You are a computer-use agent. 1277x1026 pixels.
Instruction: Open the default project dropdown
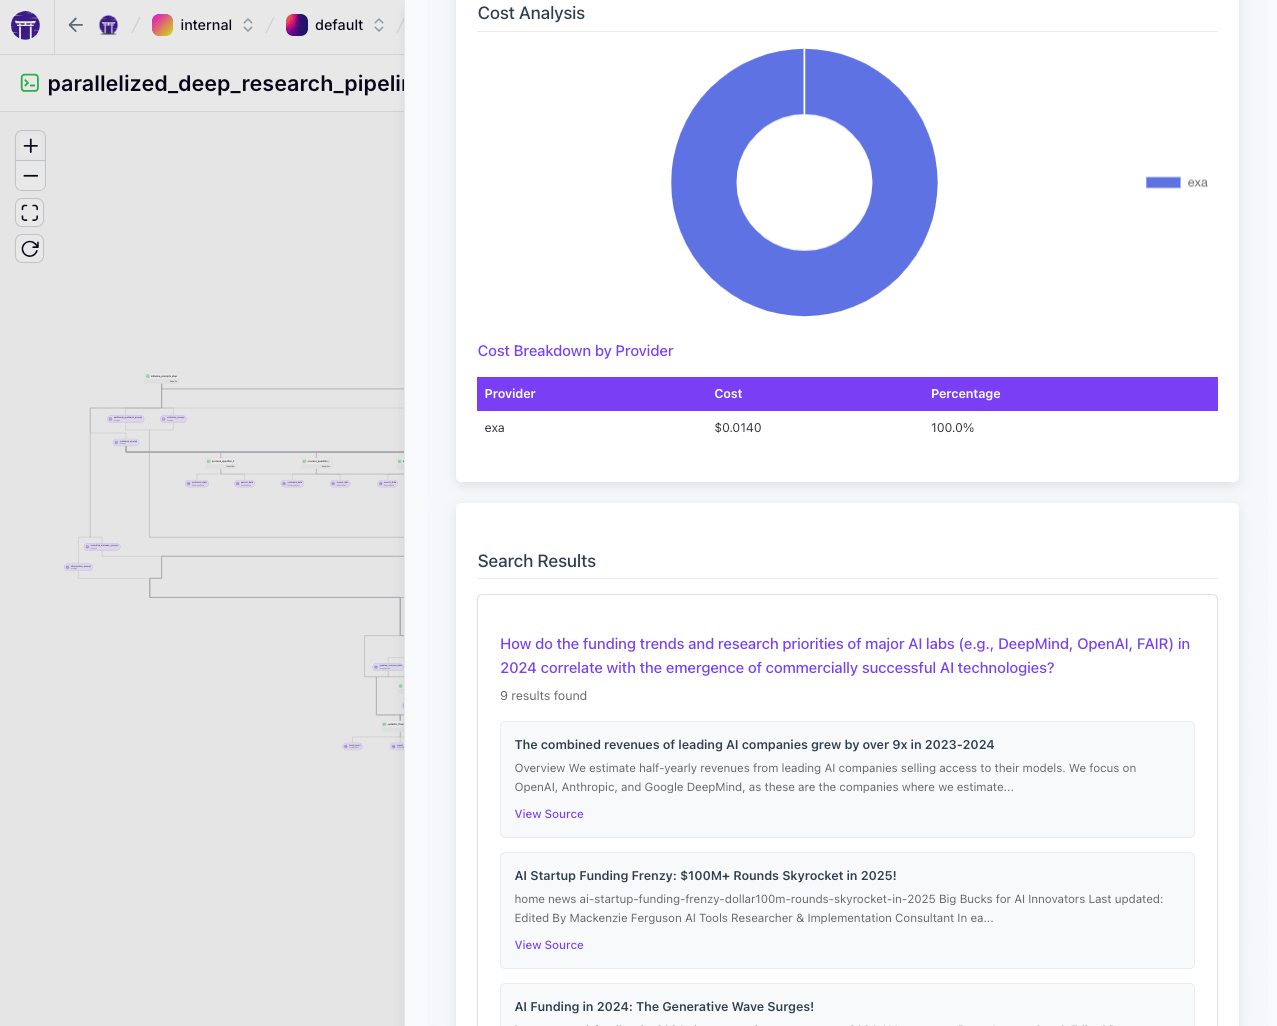338,25
